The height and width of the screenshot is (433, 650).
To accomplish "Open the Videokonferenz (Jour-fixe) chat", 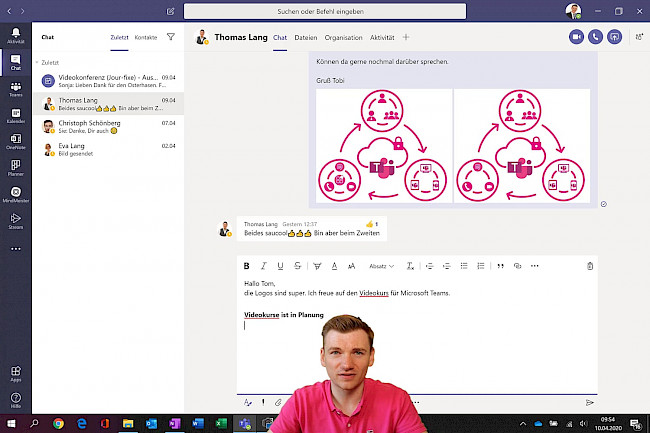I will 105,81.
